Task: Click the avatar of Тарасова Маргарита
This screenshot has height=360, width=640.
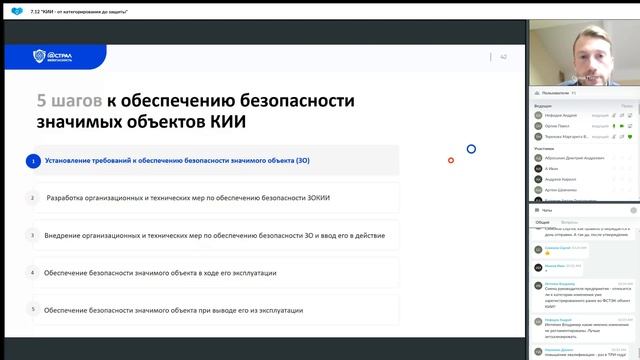Action: click(x=538, y=137)
